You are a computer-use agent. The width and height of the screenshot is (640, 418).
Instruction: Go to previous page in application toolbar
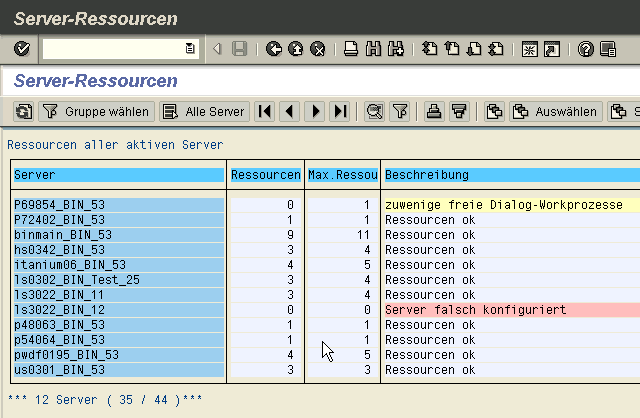[x=290, y=111]
